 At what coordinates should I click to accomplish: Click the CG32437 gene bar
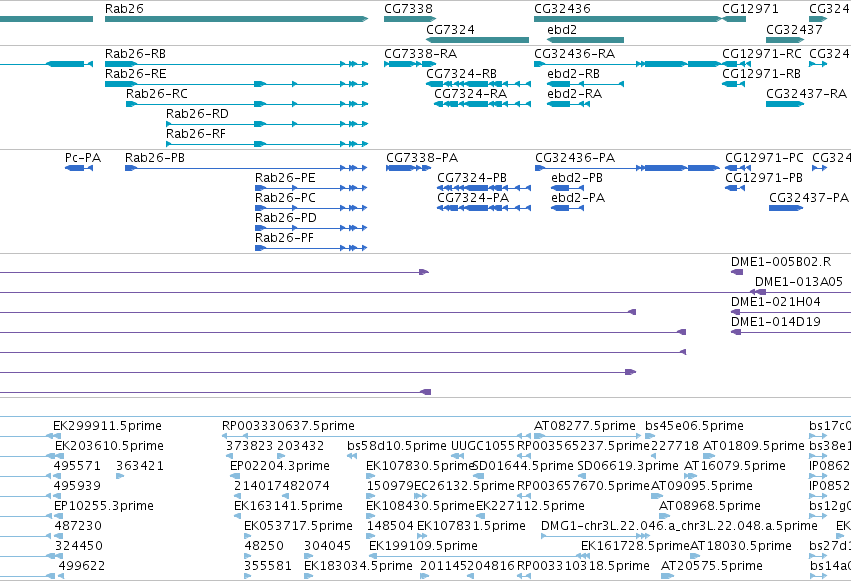[785, 40]
